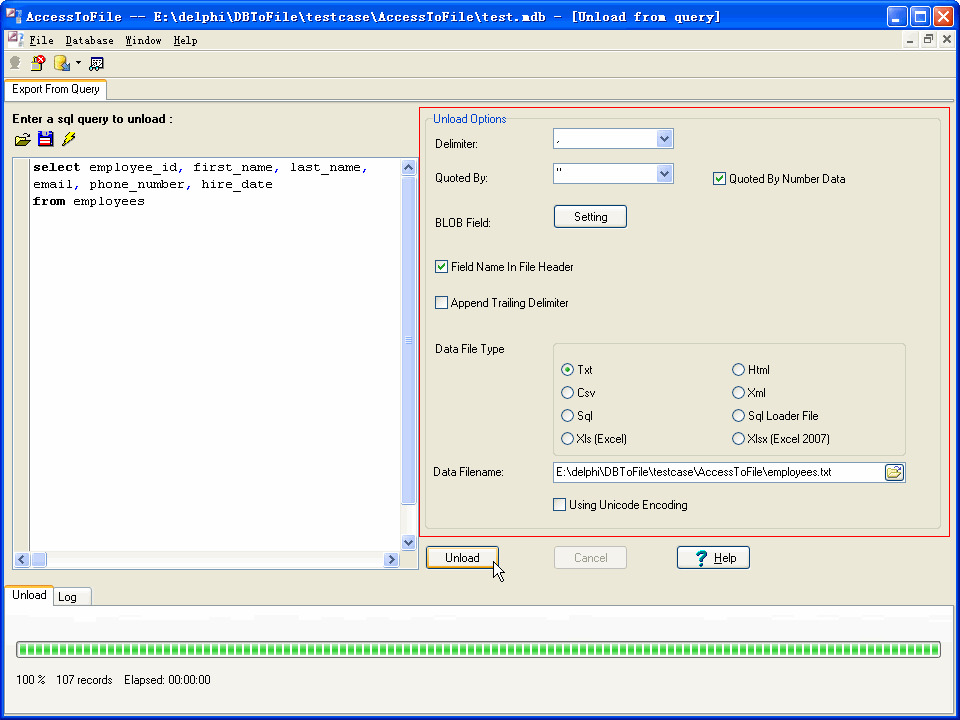Click the 'Unload Options' group label
Image resolution: width=960 pixels, height=720 pixels.
470,119
